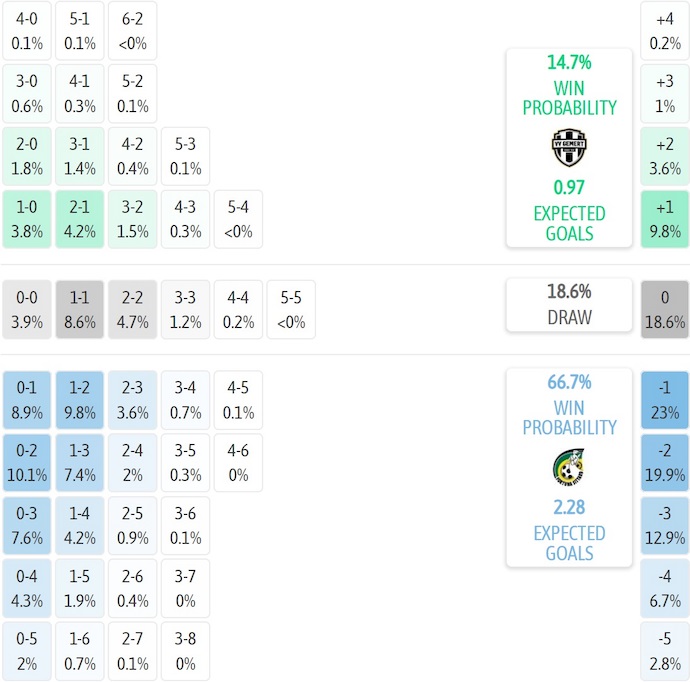
Task: Click the 0-0 score tile
Action: click(x=27, y=311)
